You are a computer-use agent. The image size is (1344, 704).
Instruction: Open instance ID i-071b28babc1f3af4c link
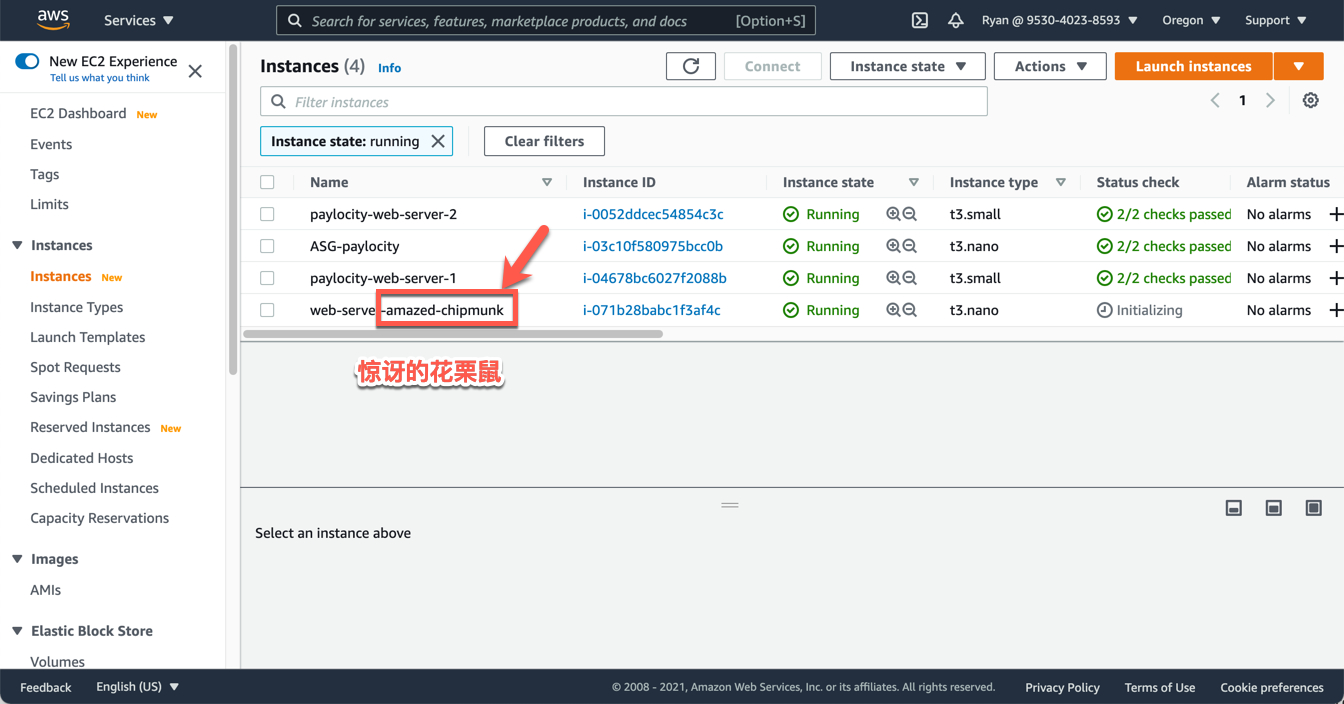coord(652,310)
